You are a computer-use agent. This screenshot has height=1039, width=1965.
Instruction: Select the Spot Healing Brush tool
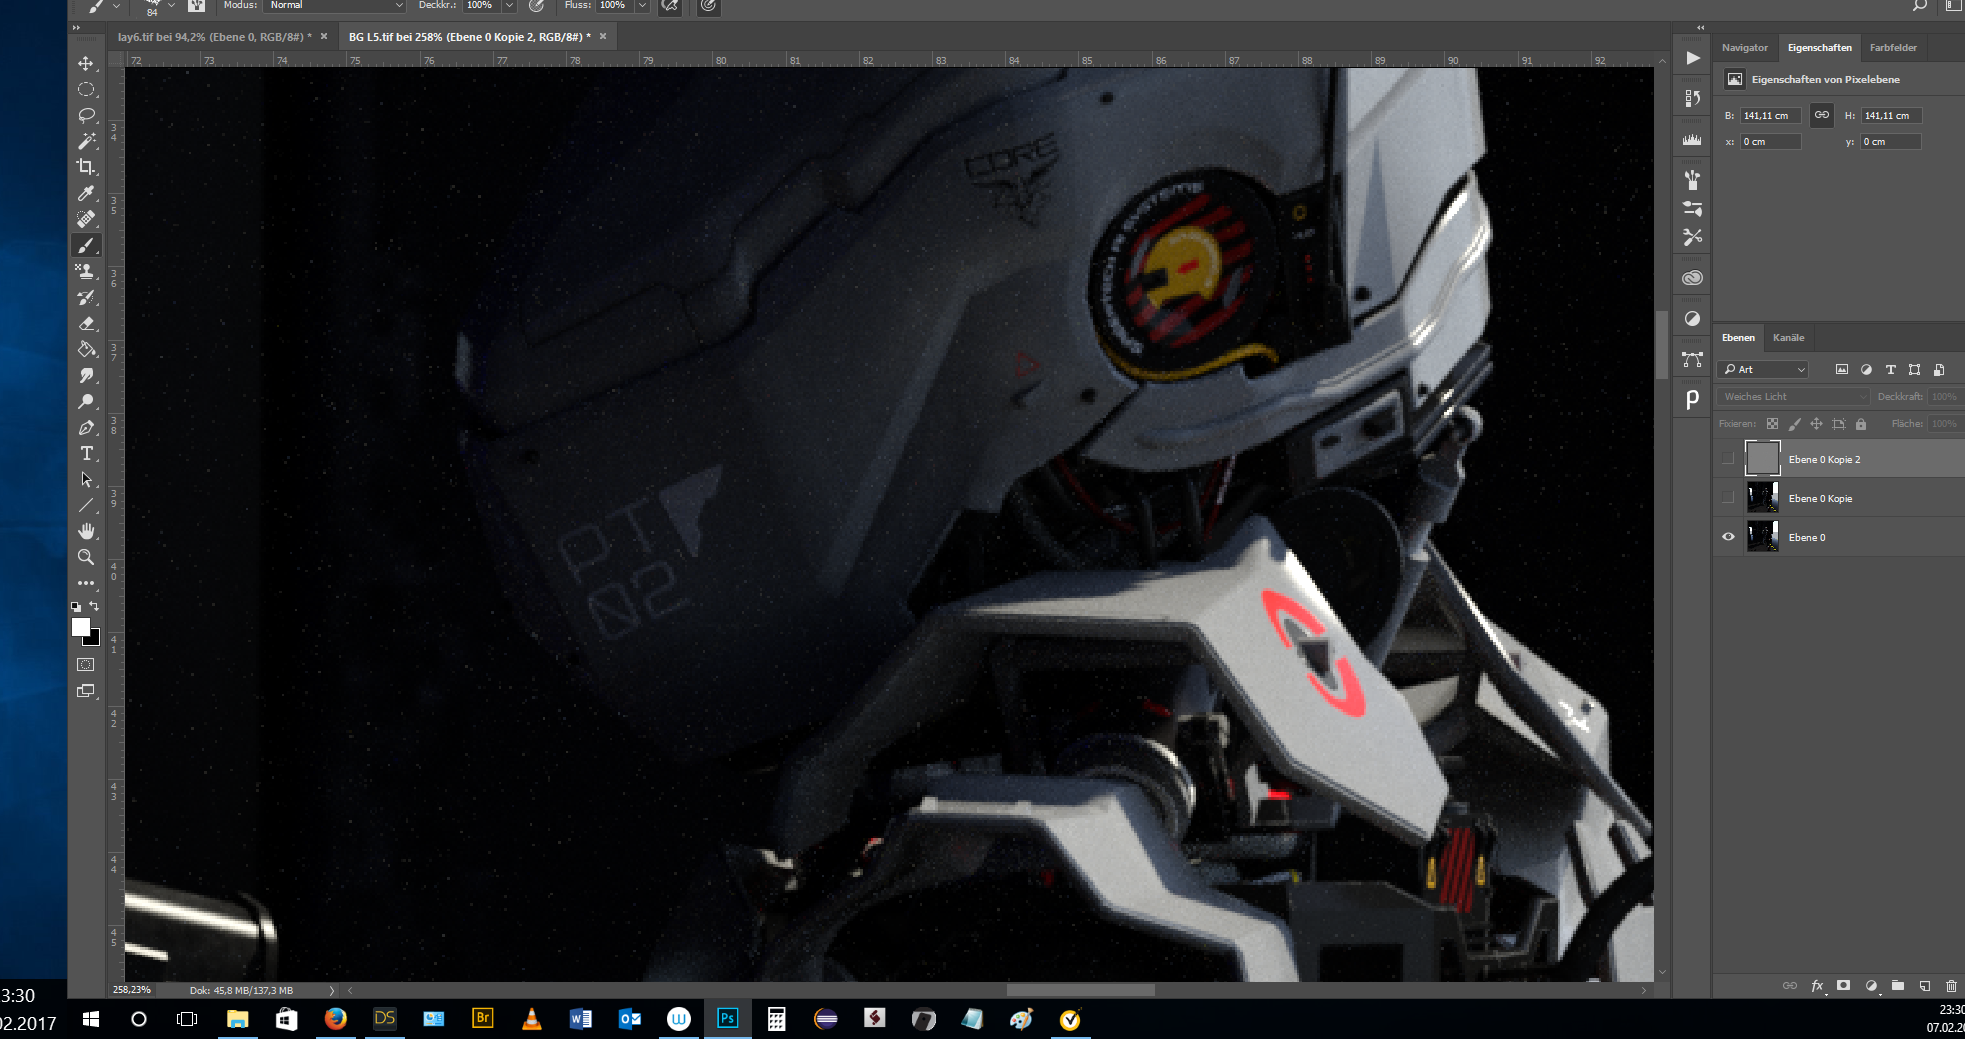86,220
